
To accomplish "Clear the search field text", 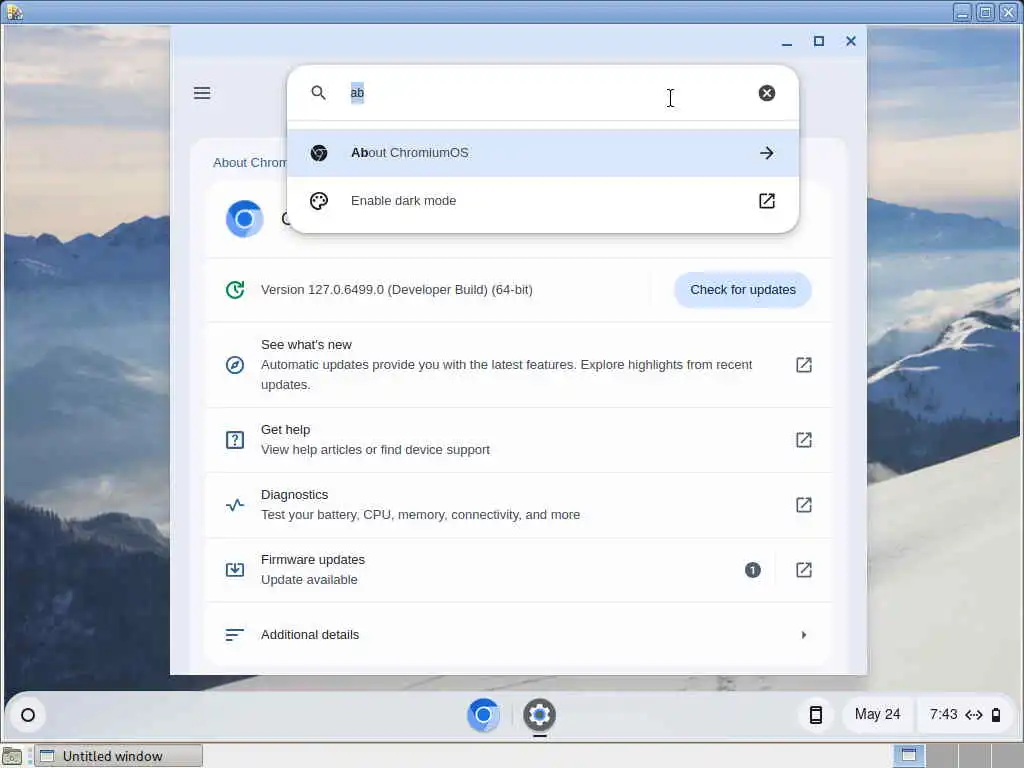I will pyautogui.click(x=767, y=93).
